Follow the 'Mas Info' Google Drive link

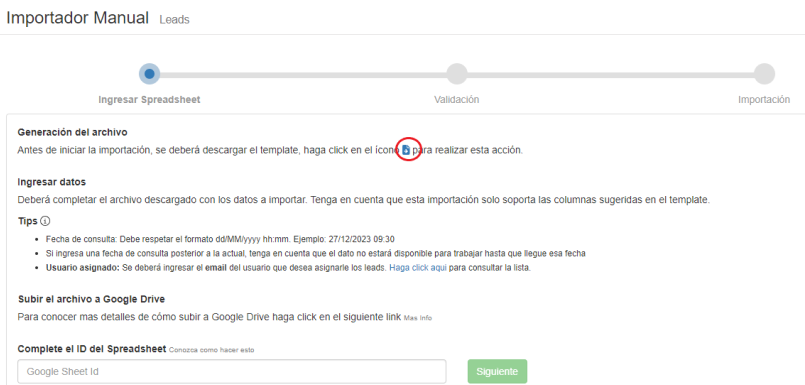pyautogui.click(x=418, y=318)
